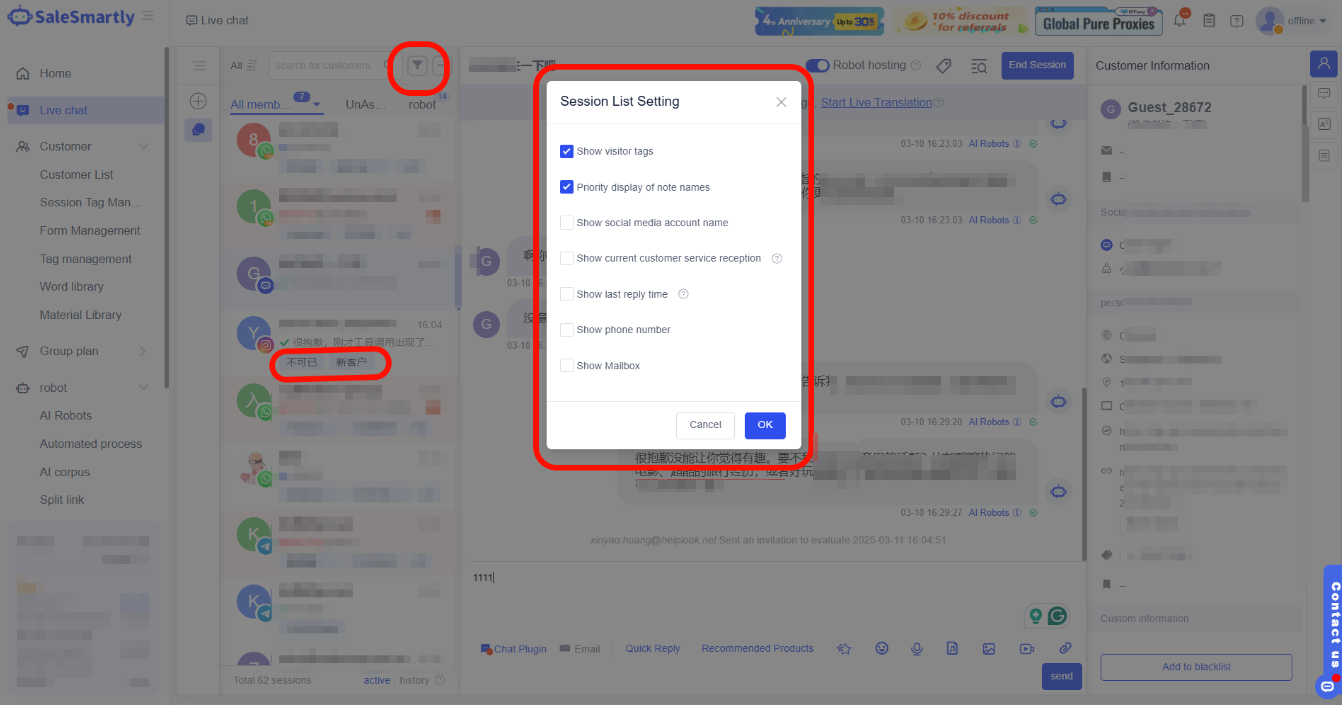Click the send video icon
Viewport: 1342px width, 705px height.
click(x=1026, y=648)
